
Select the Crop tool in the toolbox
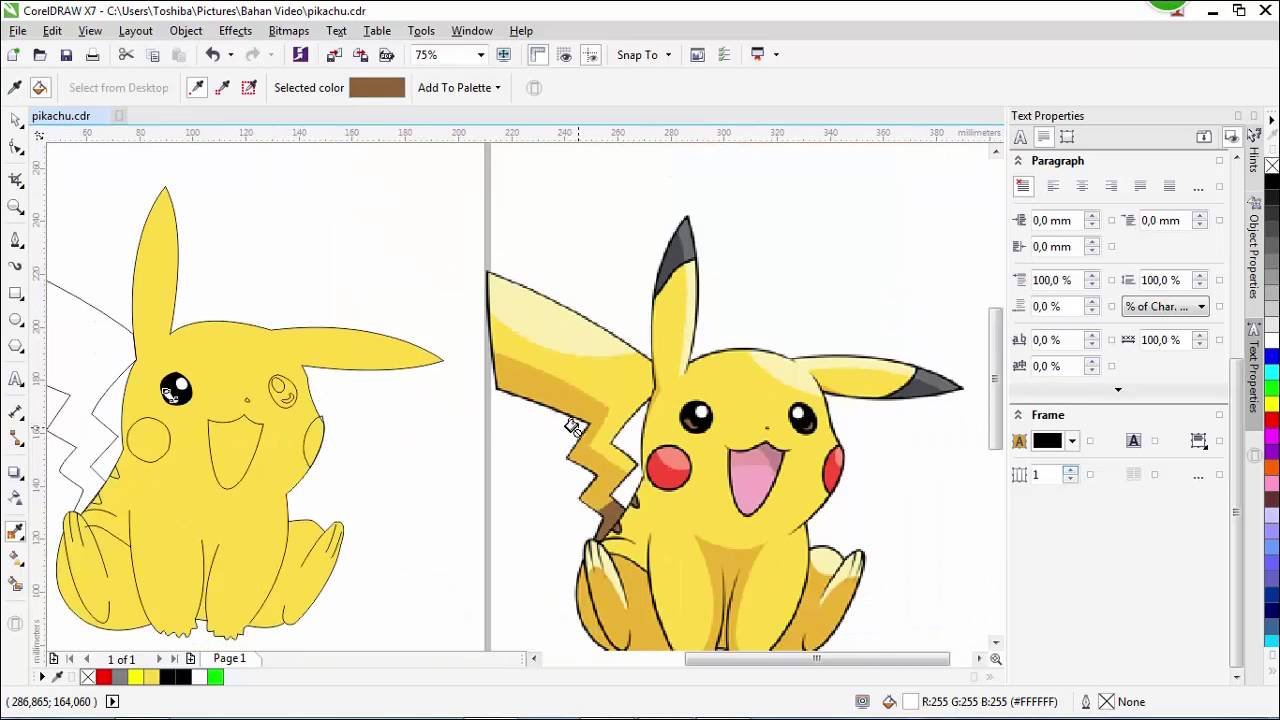tap(16, 180)
